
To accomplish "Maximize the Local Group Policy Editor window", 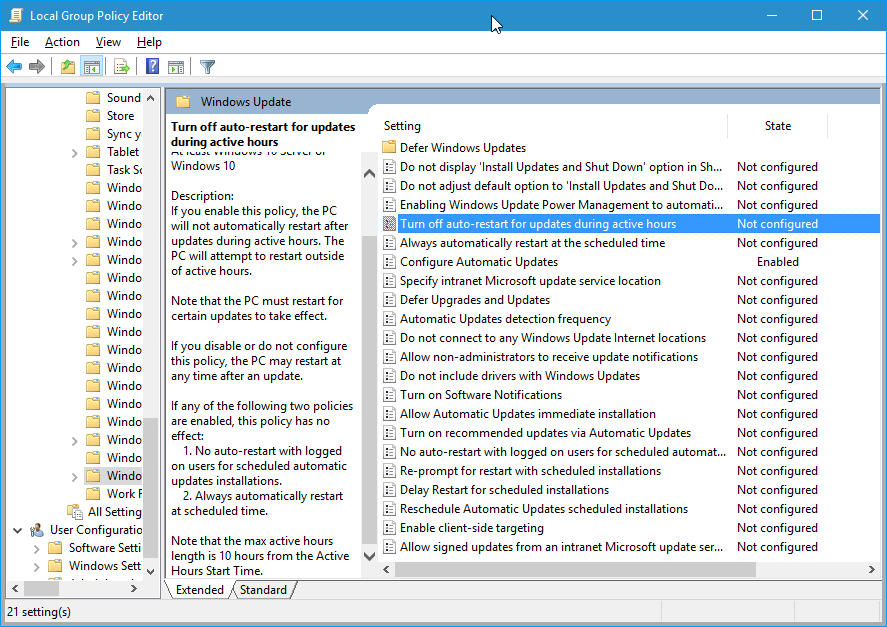I will click(x=817, y=15).
